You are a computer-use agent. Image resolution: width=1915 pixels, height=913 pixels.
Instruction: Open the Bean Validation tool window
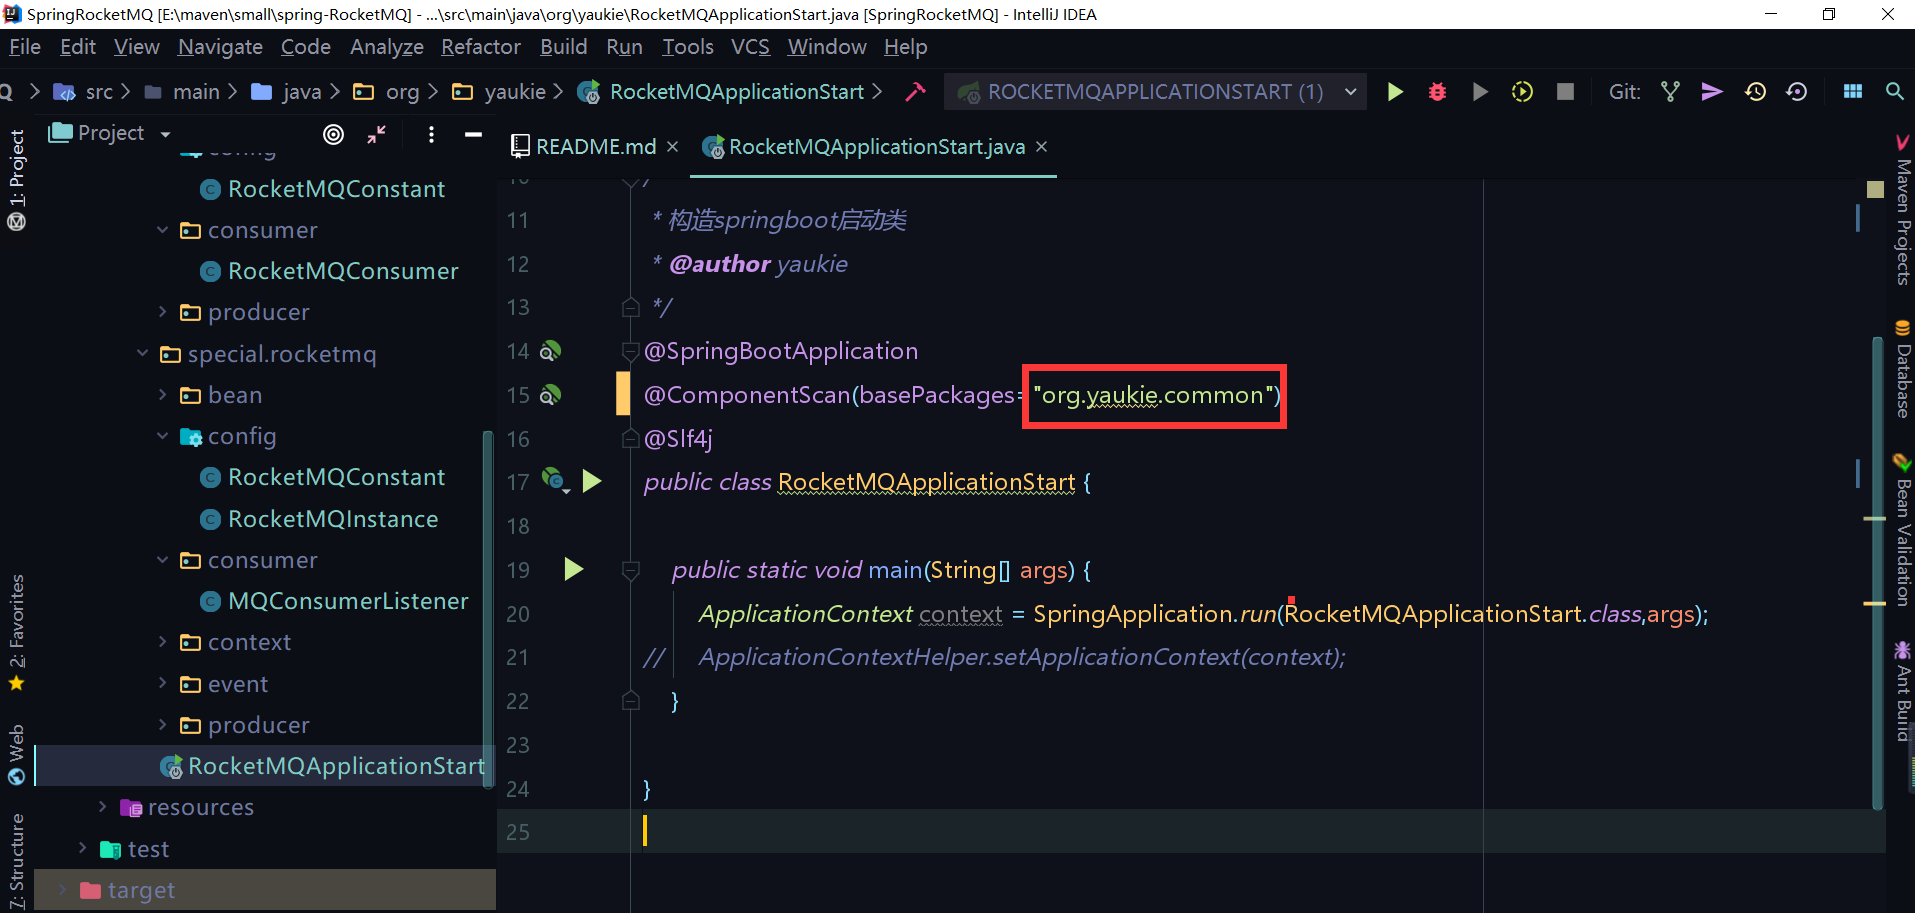coord(1903,530)
